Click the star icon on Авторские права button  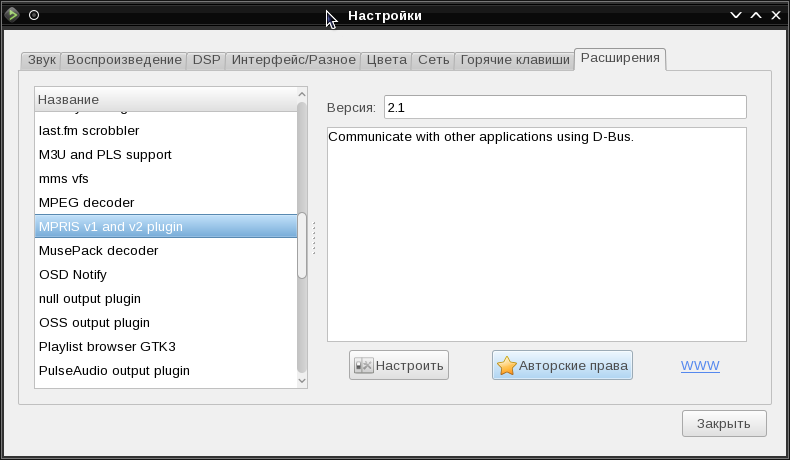click(507, 366)
